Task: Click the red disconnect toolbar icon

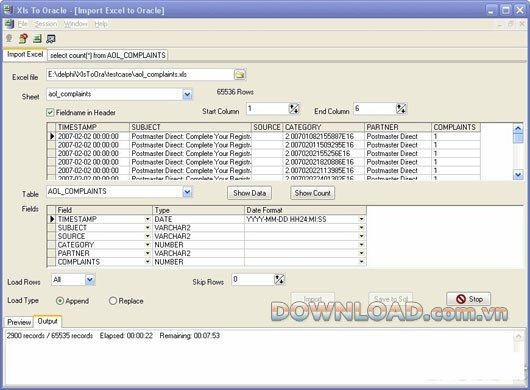Action: coord(23,39)
